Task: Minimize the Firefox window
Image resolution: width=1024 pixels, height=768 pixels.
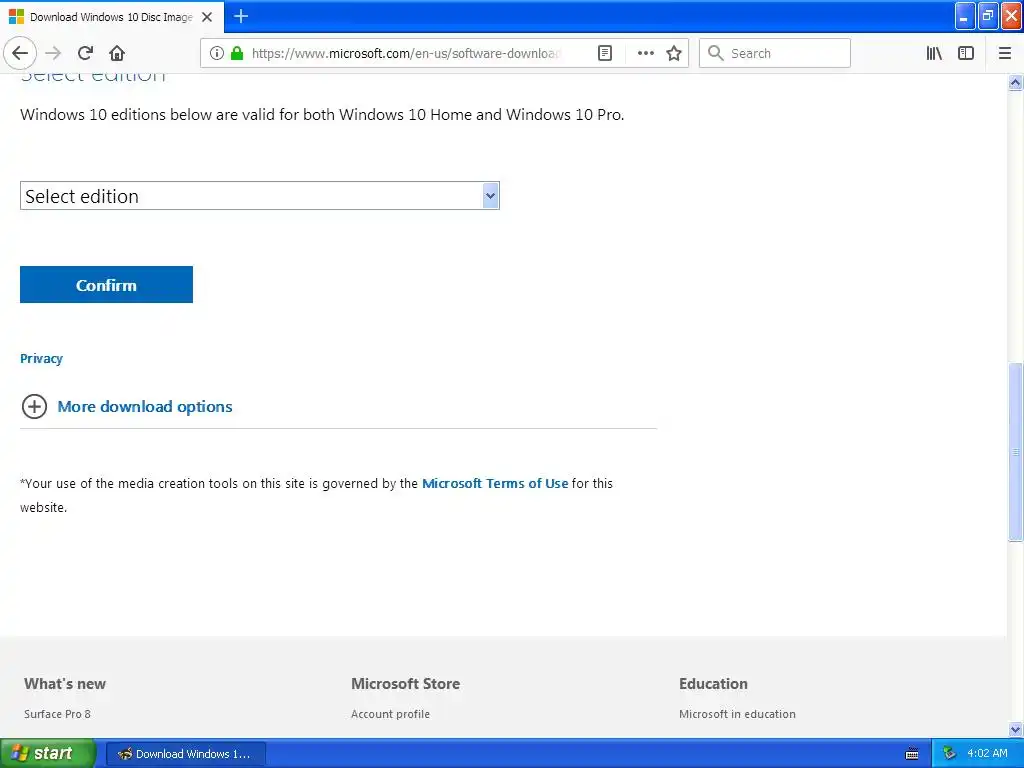Action: click(965, 16)
